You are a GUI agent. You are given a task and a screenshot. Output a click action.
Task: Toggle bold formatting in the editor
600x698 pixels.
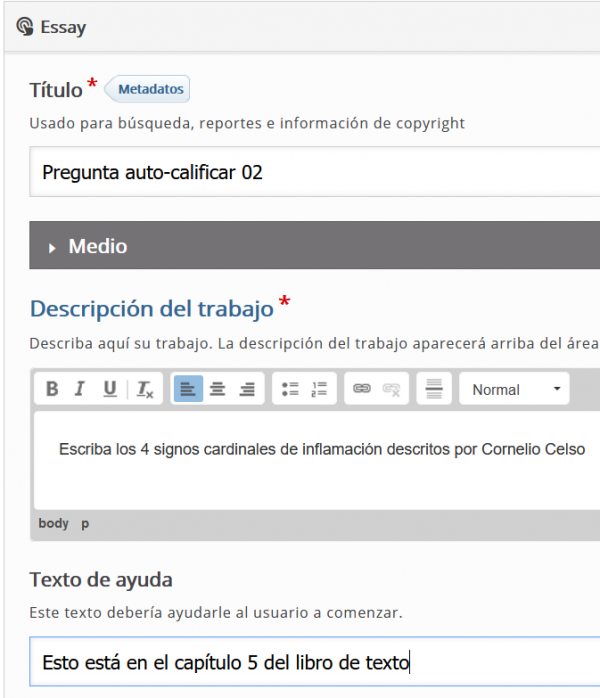(52, 389)
